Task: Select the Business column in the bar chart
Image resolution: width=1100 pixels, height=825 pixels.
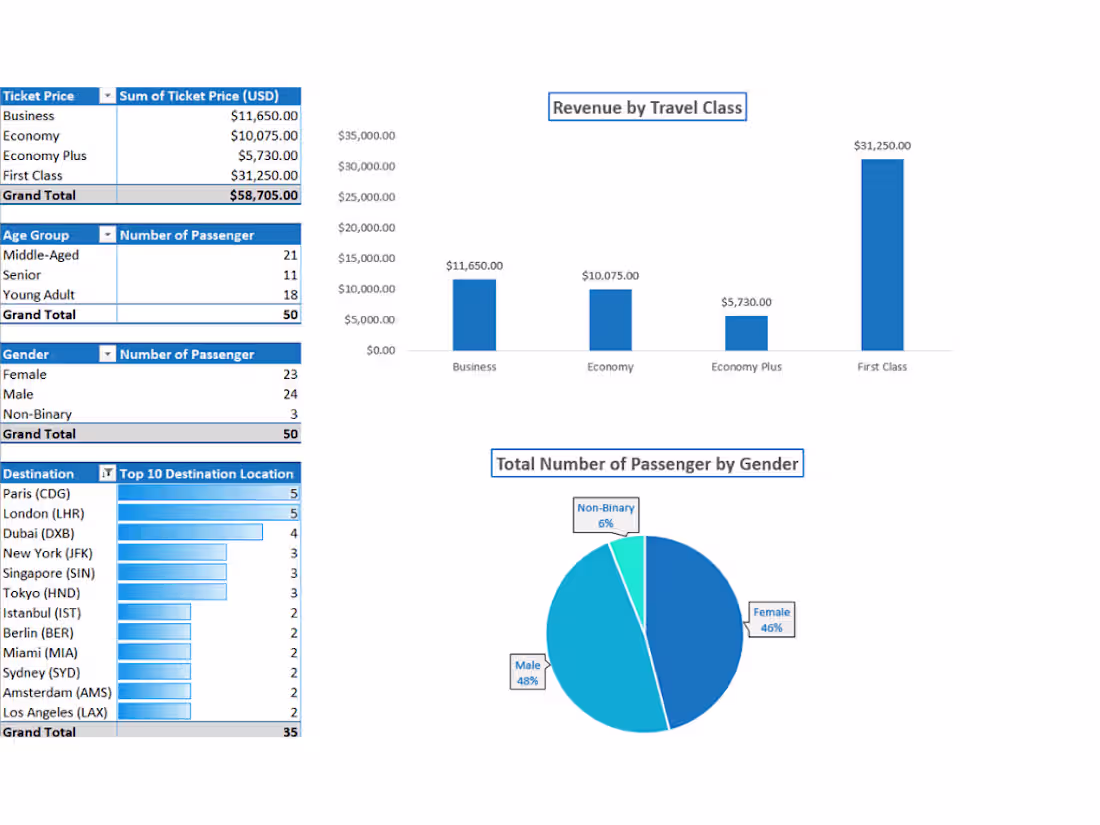Action: point(474,315)
